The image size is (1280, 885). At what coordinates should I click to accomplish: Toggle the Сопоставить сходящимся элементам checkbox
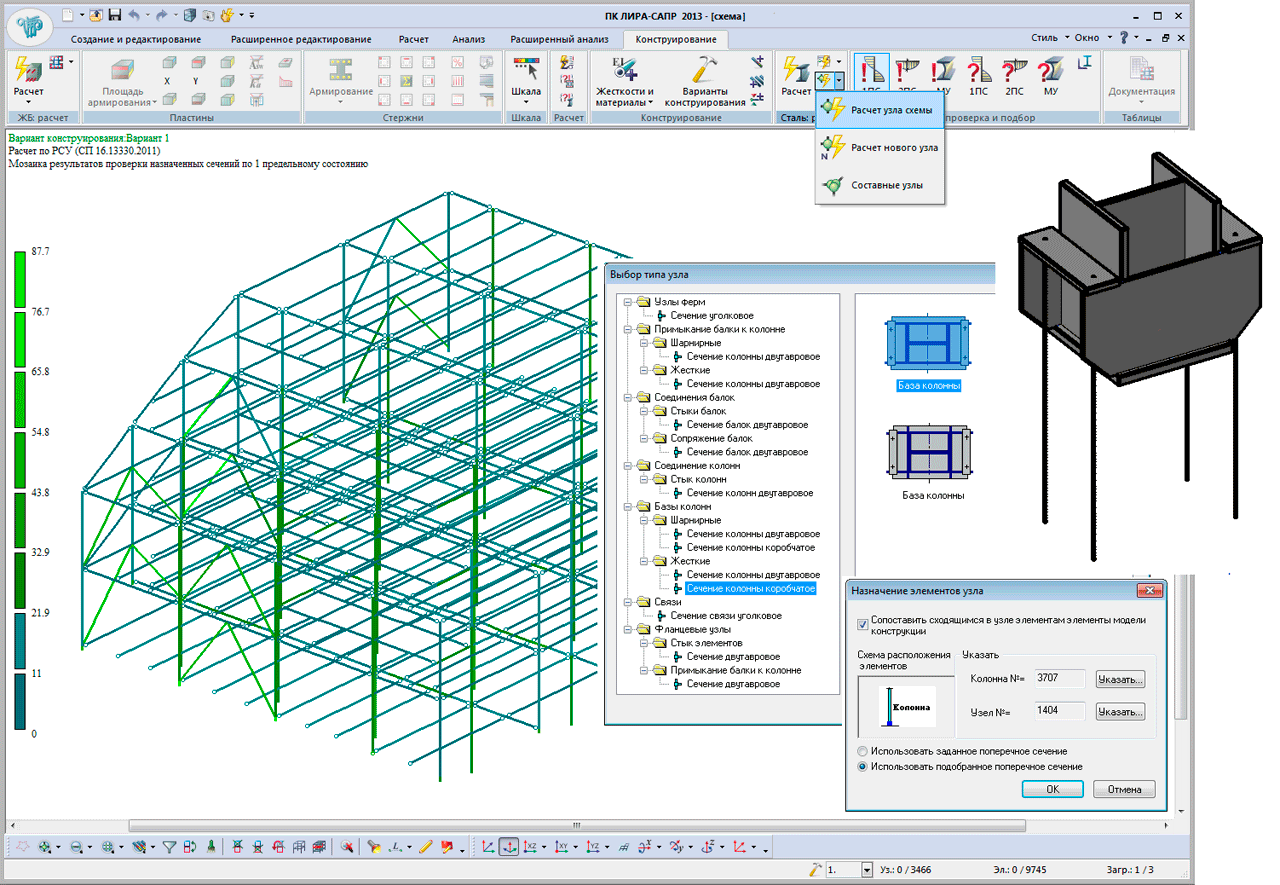point(863,622)
